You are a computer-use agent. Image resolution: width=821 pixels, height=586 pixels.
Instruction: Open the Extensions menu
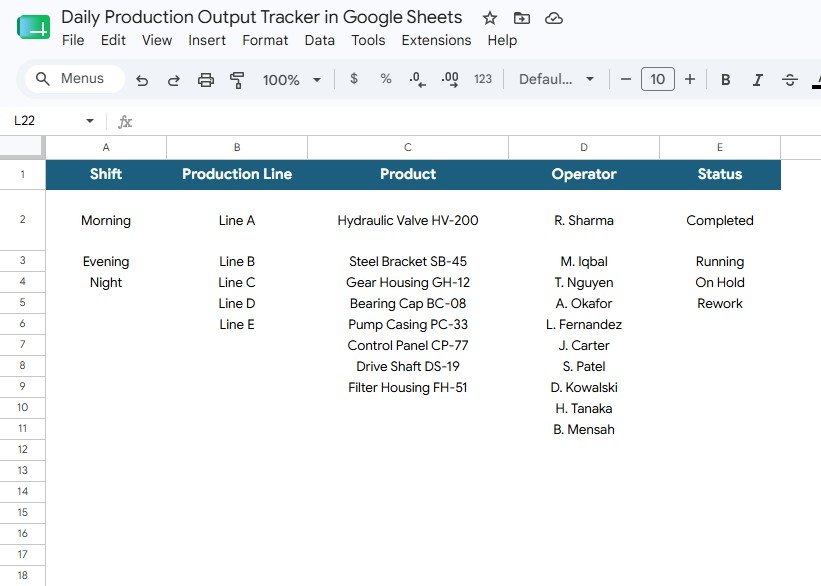click(436, 40)
